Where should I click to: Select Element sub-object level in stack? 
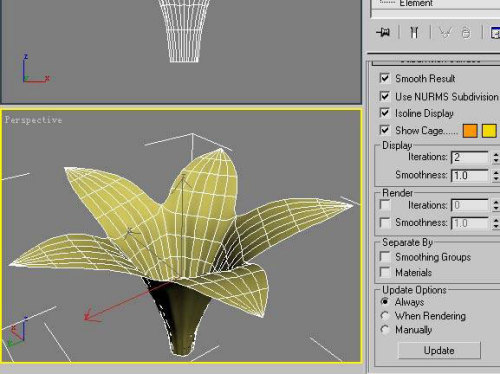[x=416, y=3]
